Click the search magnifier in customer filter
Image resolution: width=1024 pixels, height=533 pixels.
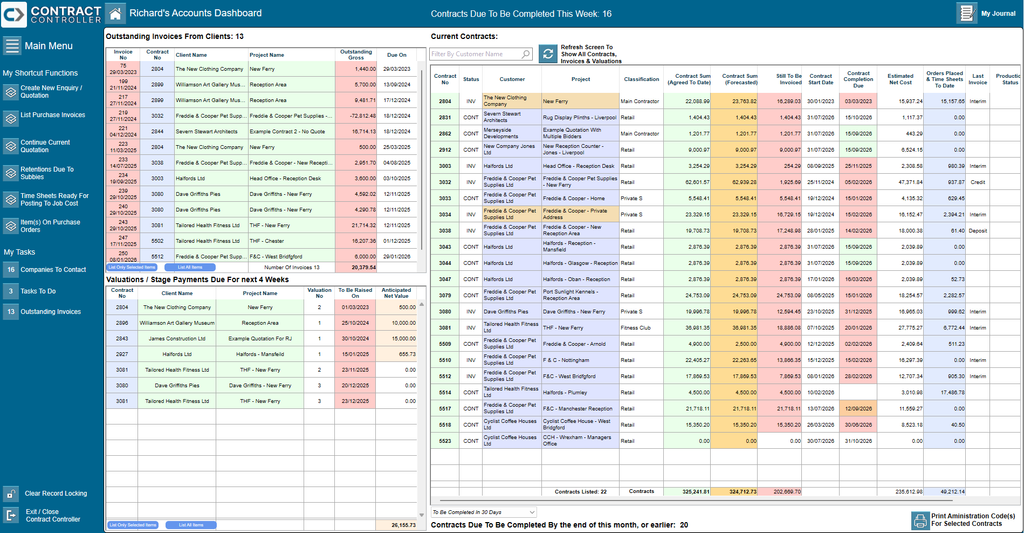pyautogui.click(x=526, y=54)
